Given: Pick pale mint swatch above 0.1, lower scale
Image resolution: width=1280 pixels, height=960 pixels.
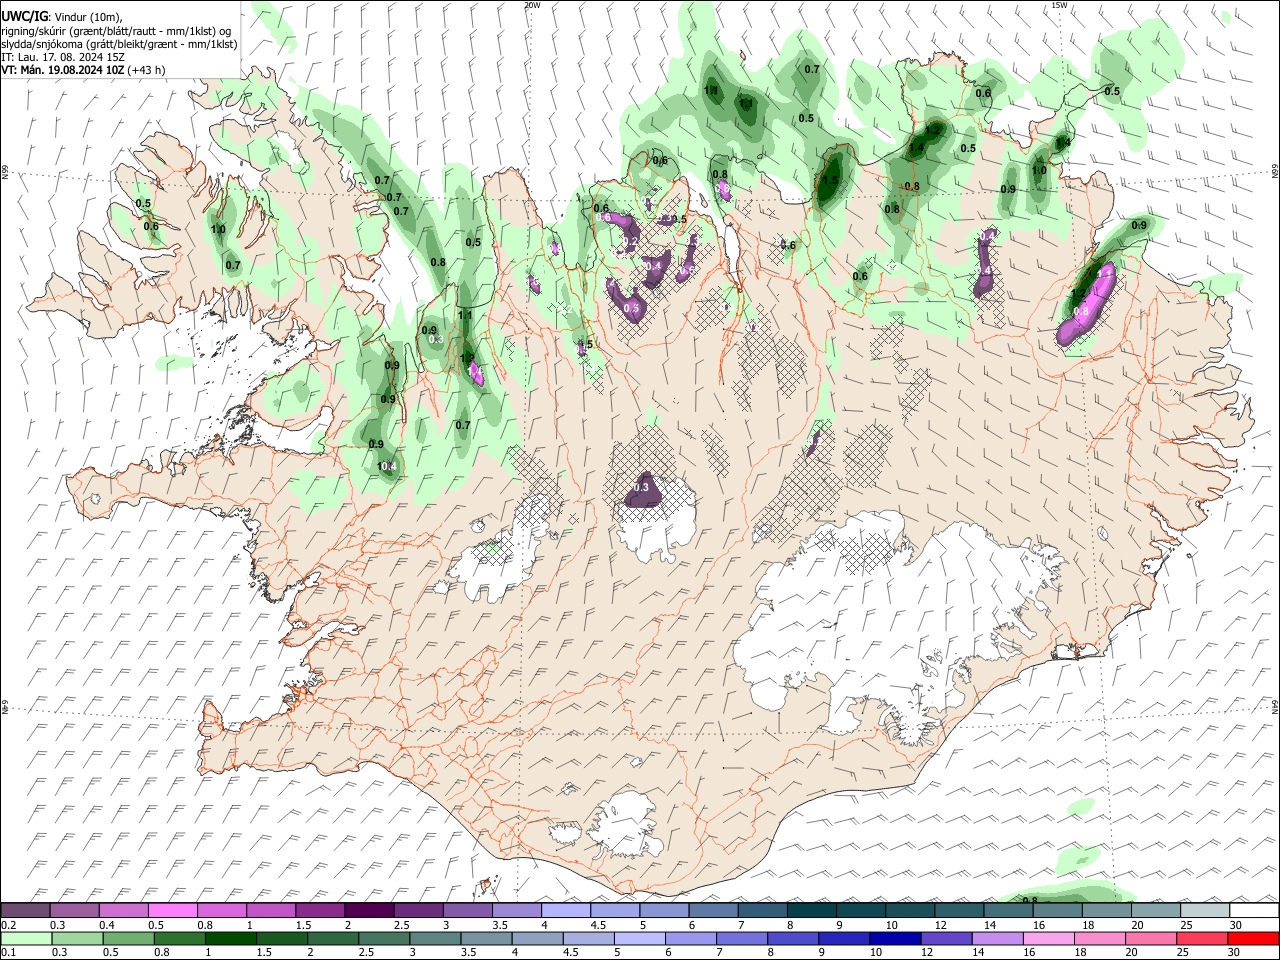Looking at the screenshot, I should click(25, 938).
